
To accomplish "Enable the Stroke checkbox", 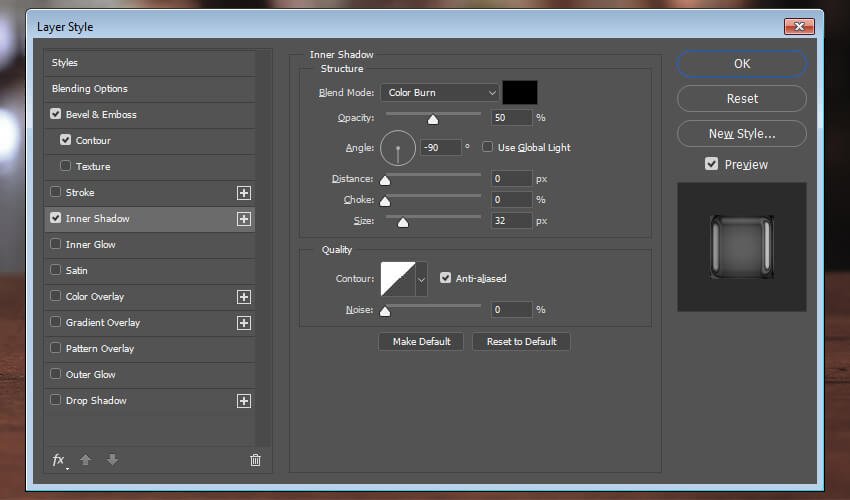I will pyautogui.click(x=55, y=192).
